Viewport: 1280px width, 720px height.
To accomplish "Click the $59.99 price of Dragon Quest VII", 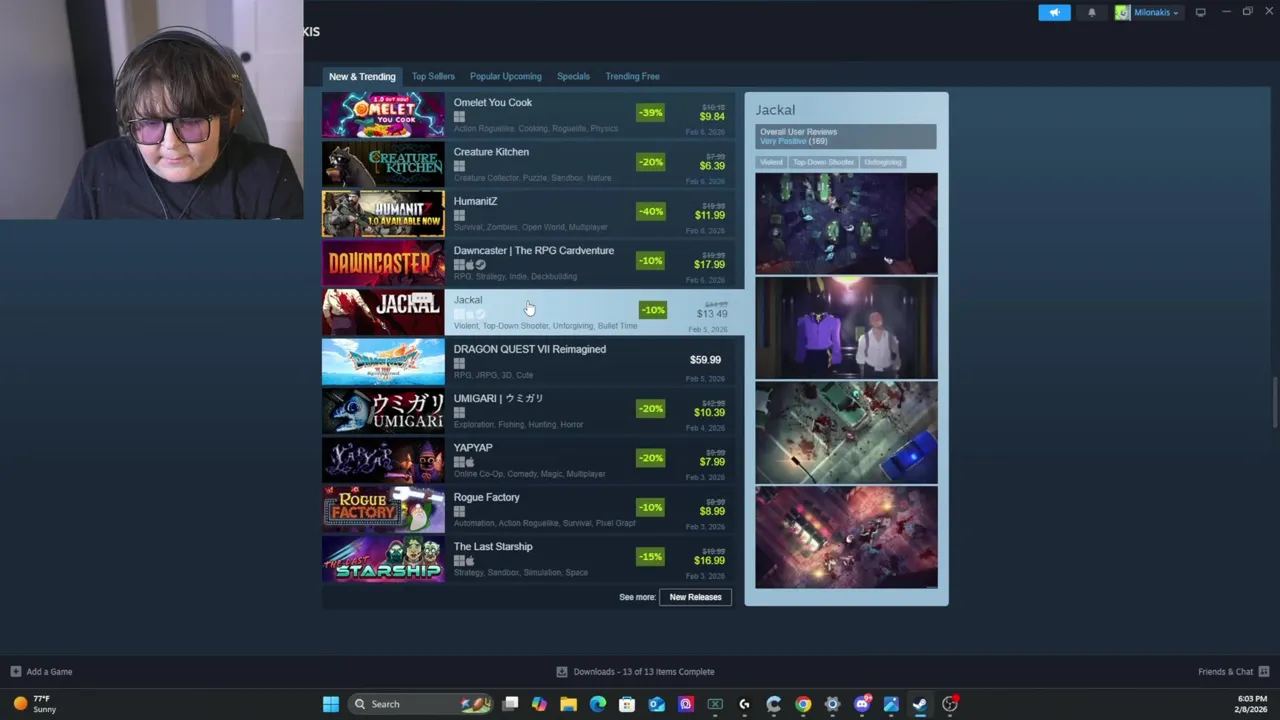I will pyautogui.click(x=705, y=360).
